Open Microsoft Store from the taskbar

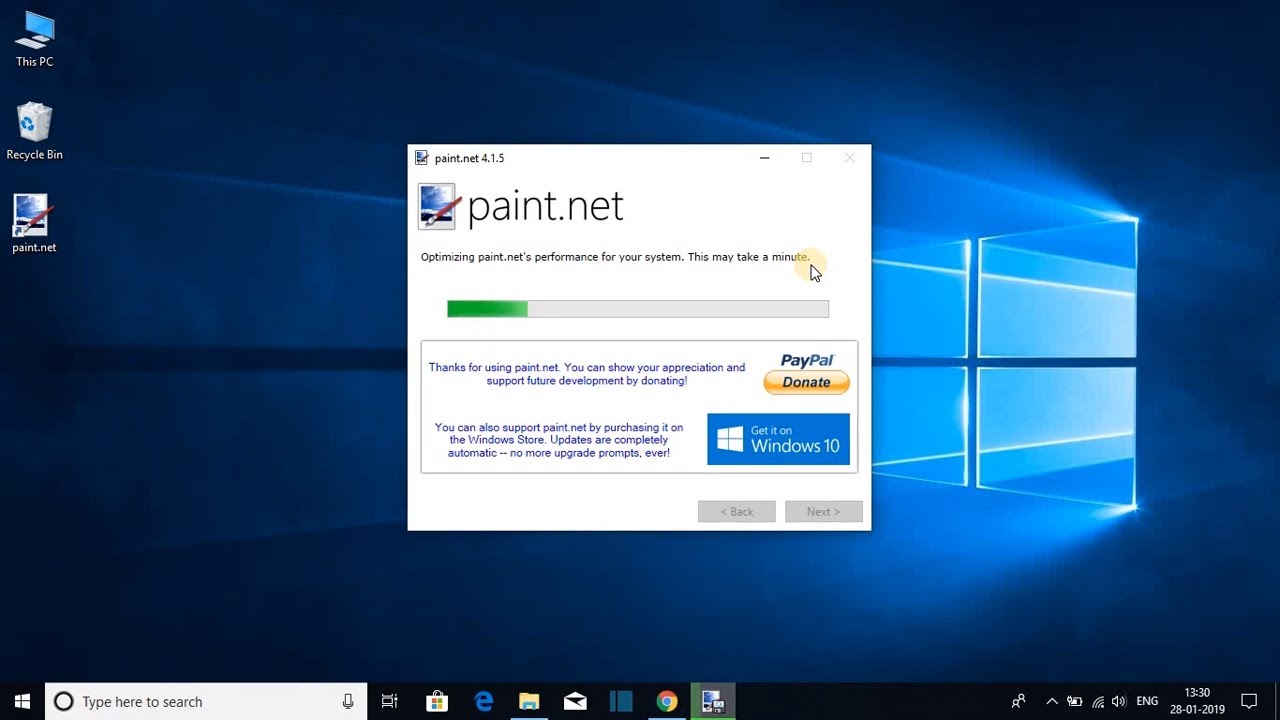(437, 701)
